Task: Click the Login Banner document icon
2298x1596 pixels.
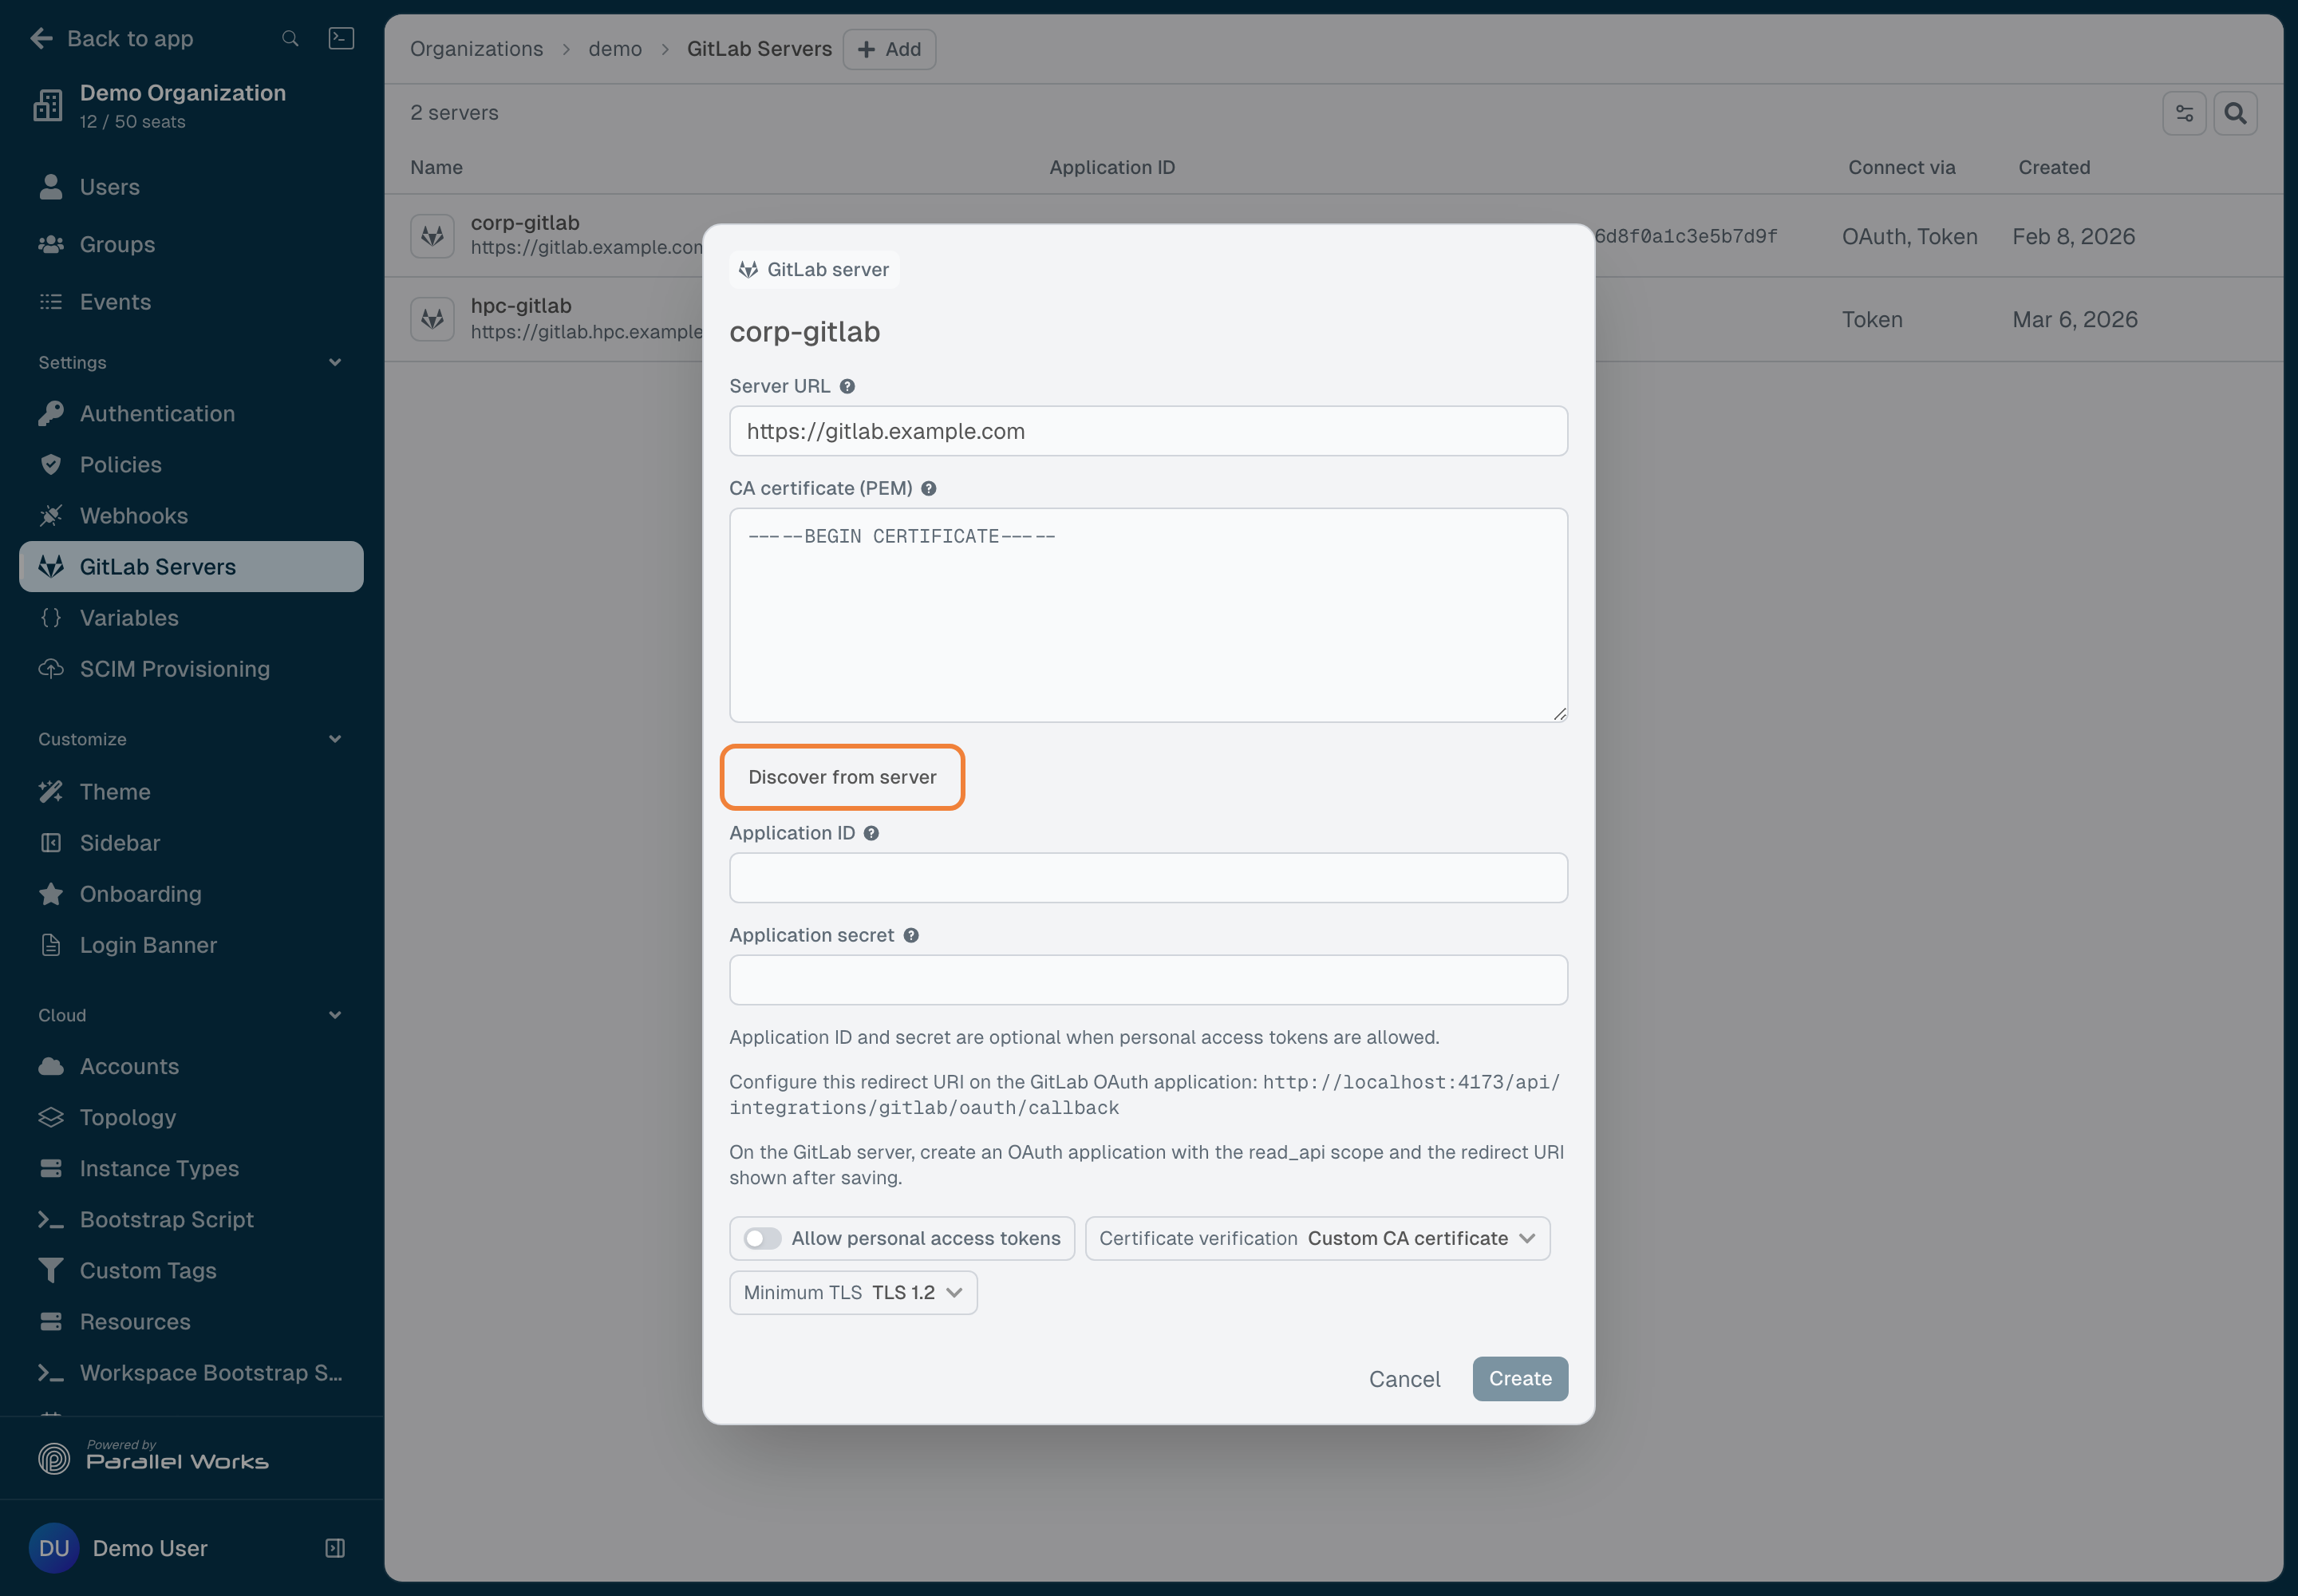Action: click(51, 944)
